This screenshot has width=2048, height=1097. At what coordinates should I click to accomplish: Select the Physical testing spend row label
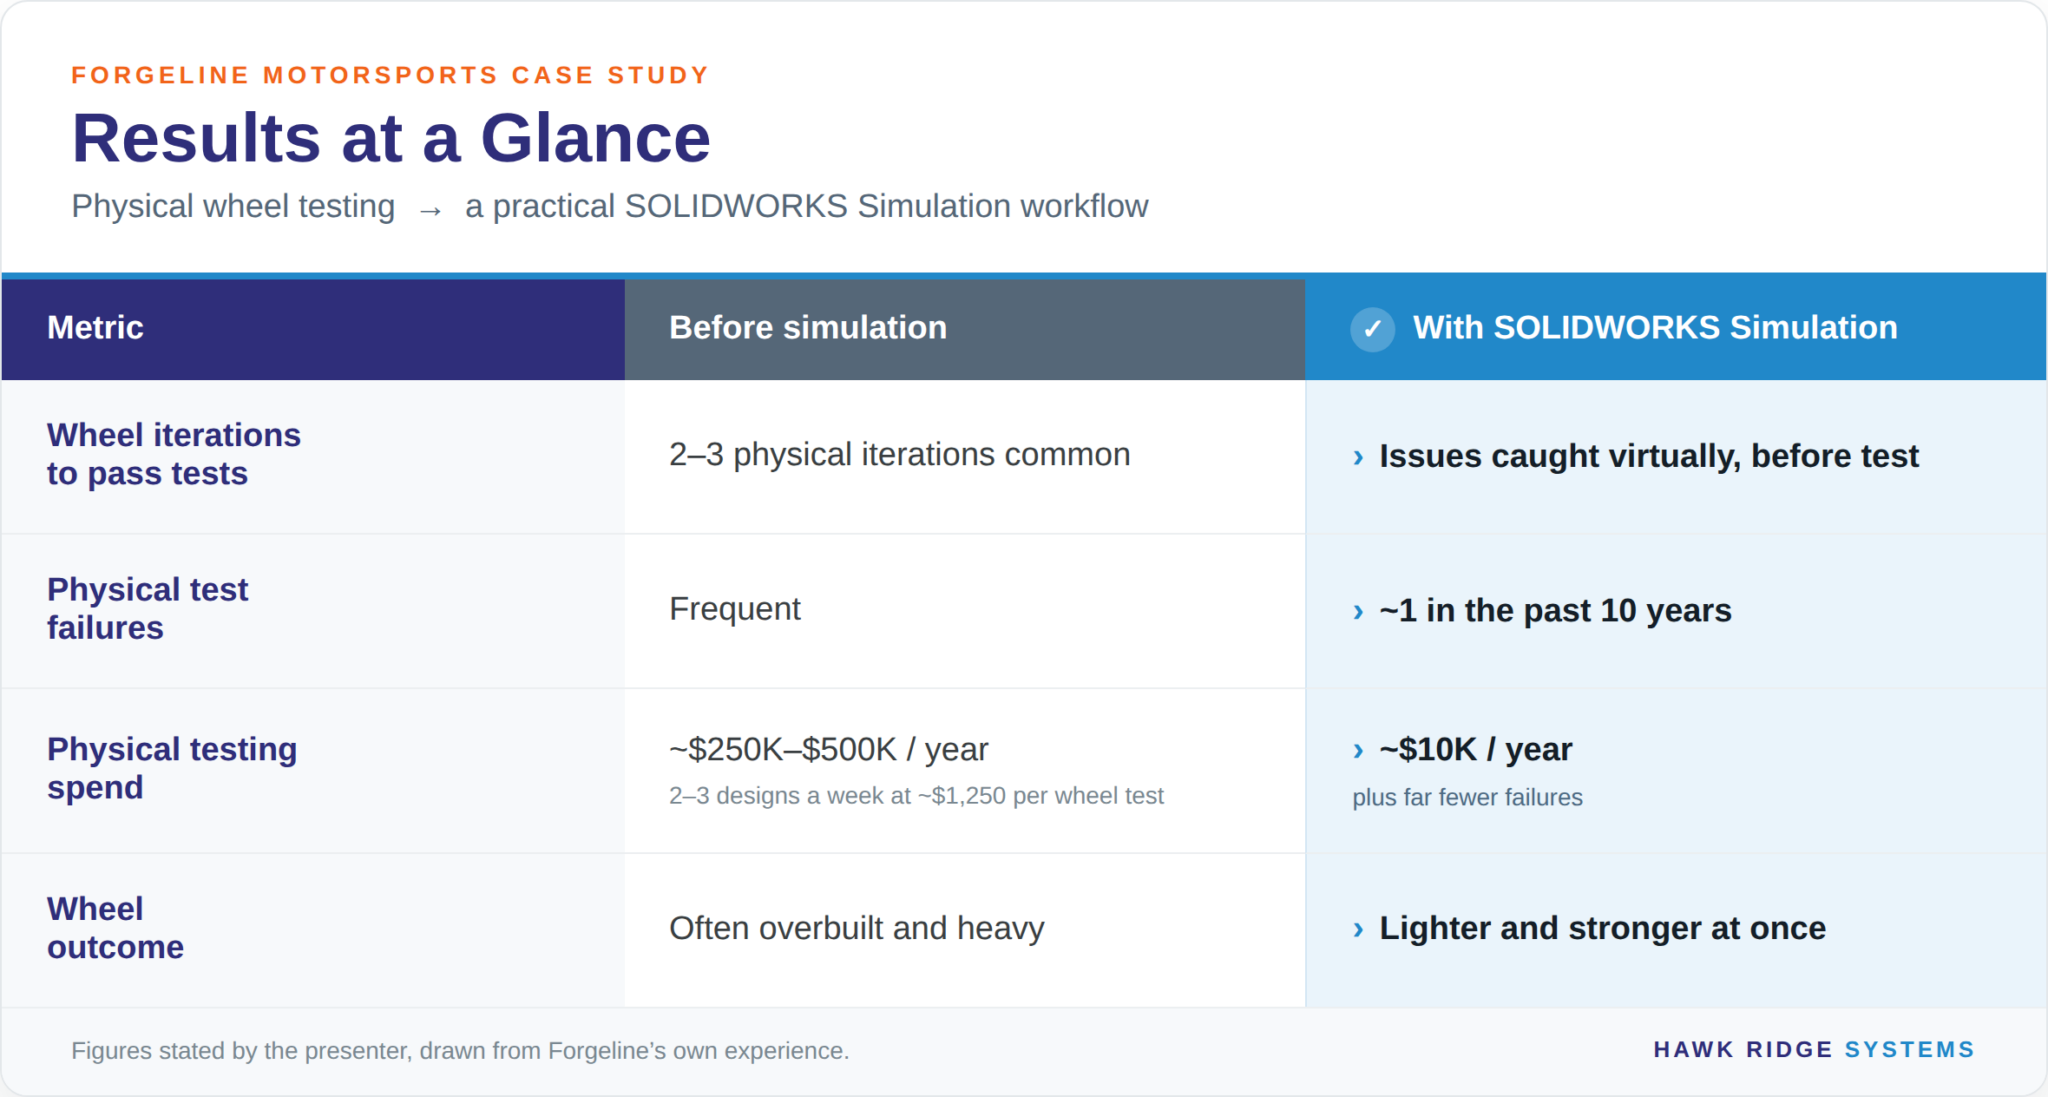point(172,768)
